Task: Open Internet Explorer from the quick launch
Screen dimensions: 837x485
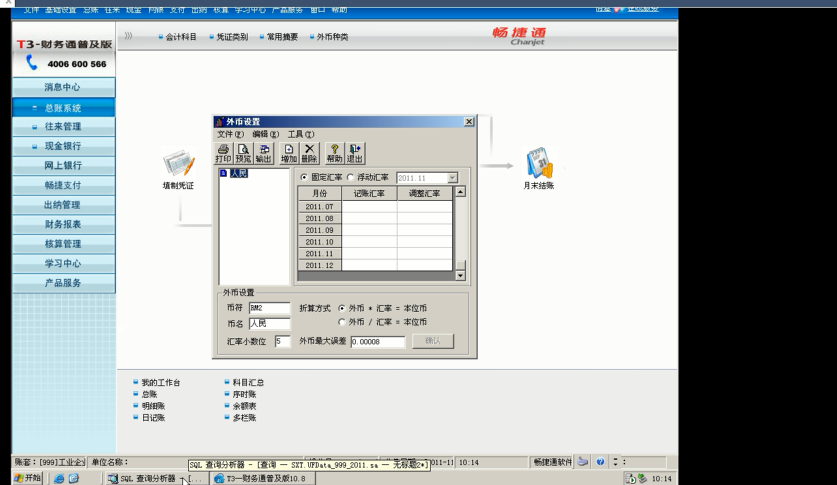Action: pos(59,479)
